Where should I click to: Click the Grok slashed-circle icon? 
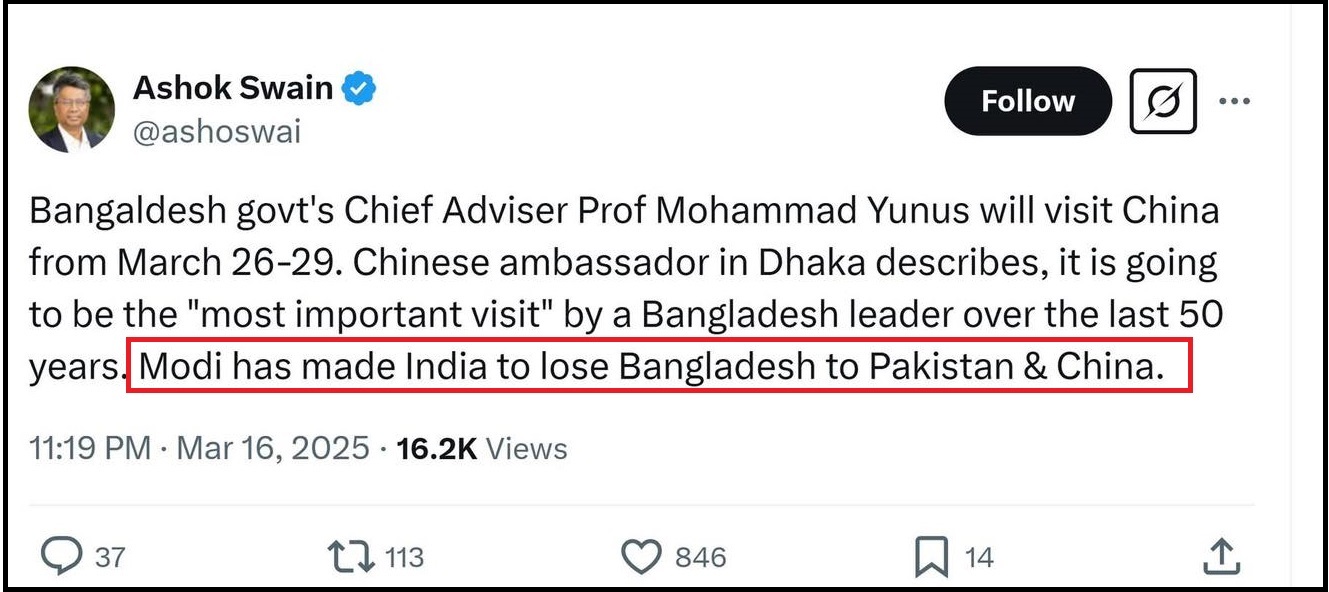[1163, 102]
